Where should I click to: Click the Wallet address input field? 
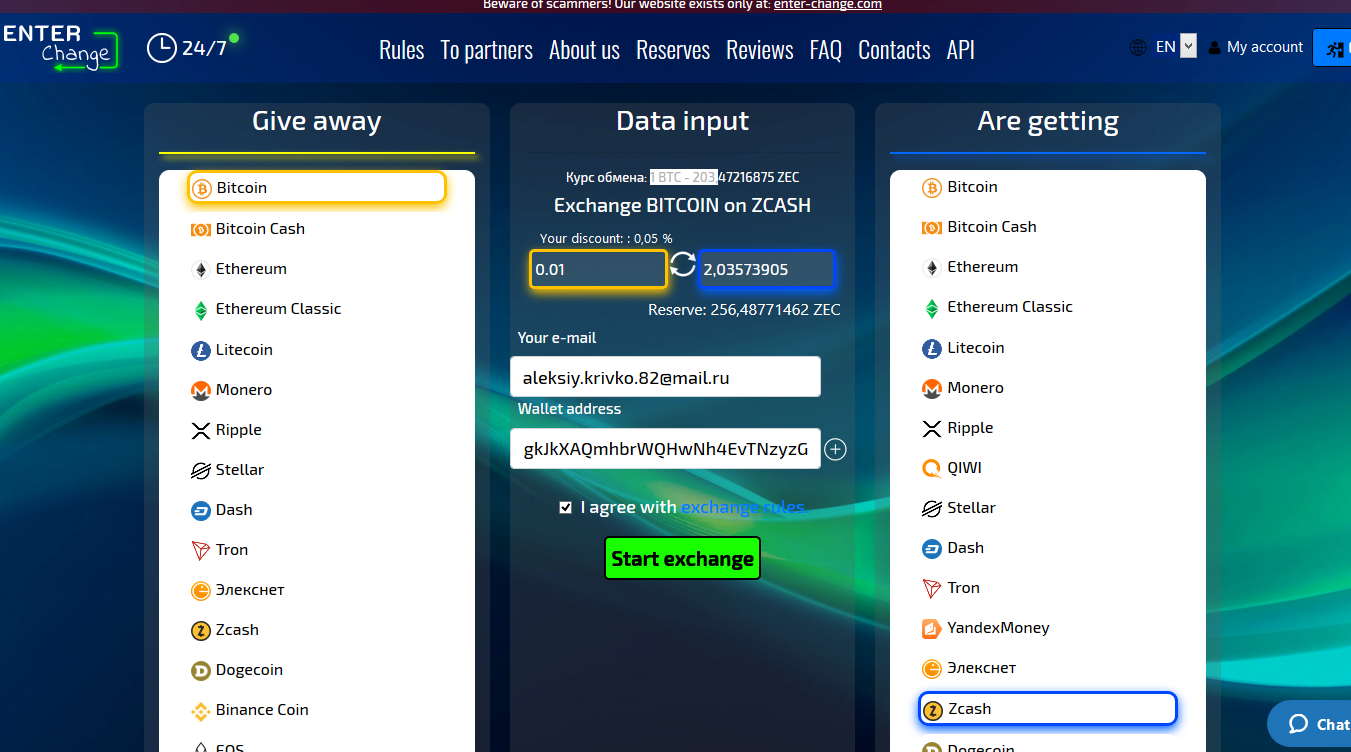click(x=665, y=449)
